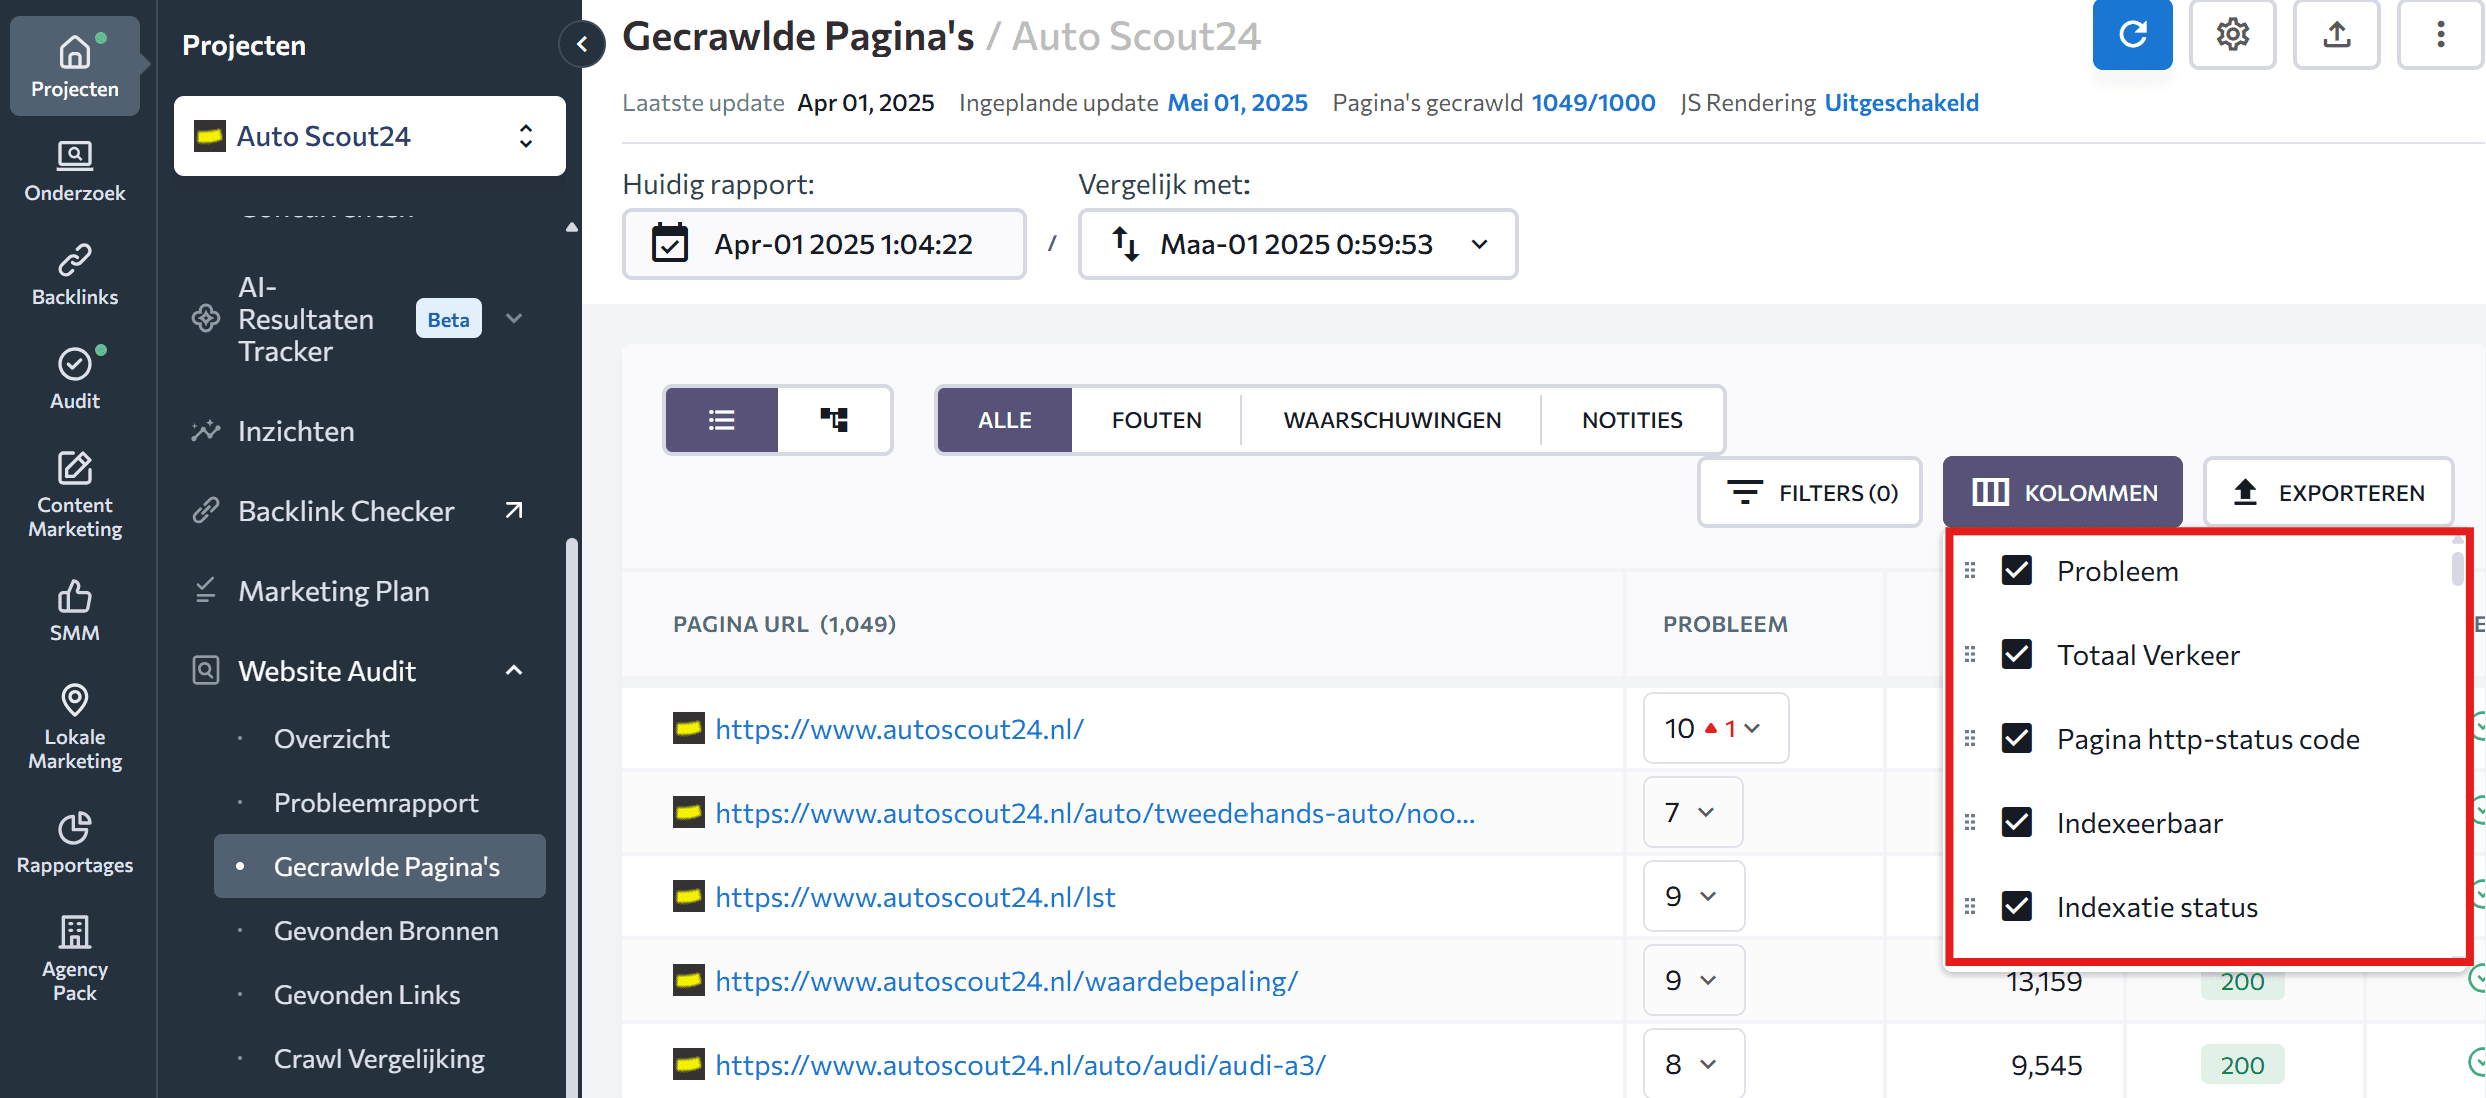Click drag handle next to Probleem
The image size is (2486, 1098).
1970,571
